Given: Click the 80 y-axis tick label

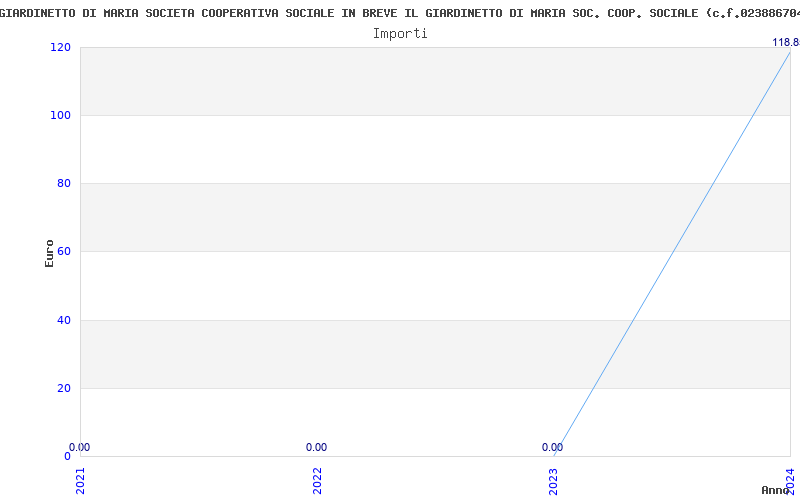Looking at the screenshot, I should (64, 183).
